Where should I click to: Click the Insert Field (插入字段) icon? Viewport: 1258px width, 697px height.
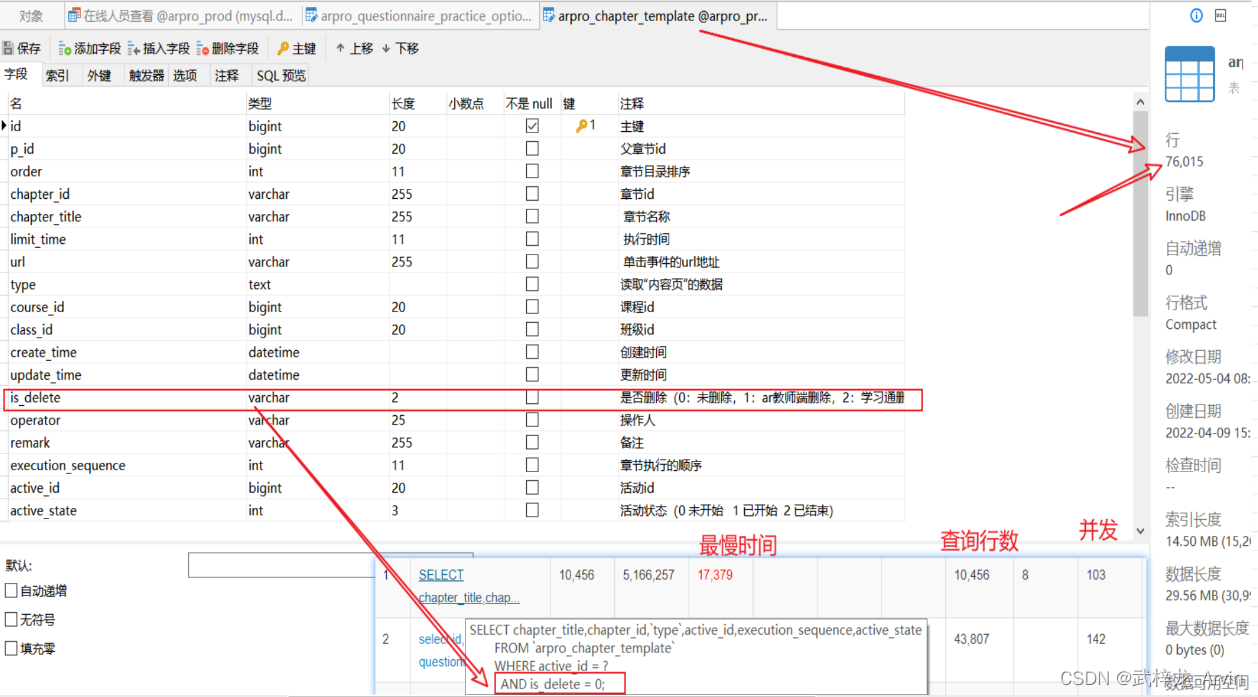pos(134,48)
